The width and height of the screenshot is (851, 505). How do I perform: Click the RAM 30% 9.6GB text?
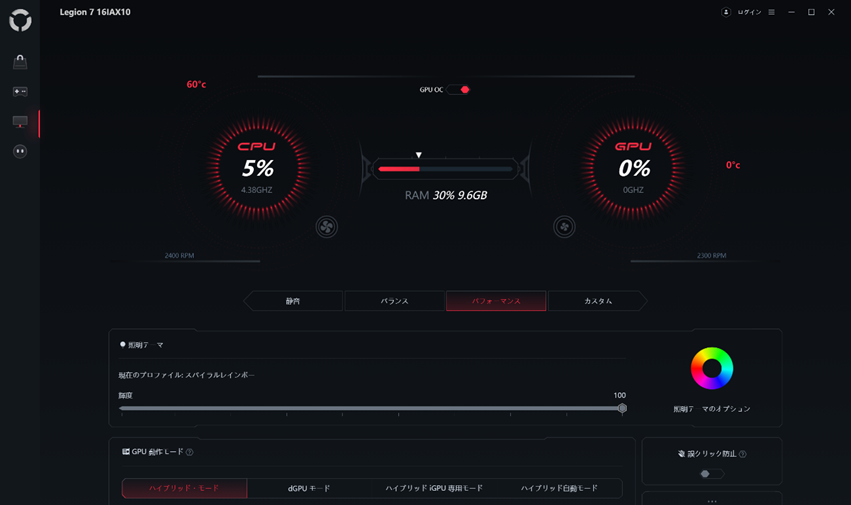coord(446,195)
